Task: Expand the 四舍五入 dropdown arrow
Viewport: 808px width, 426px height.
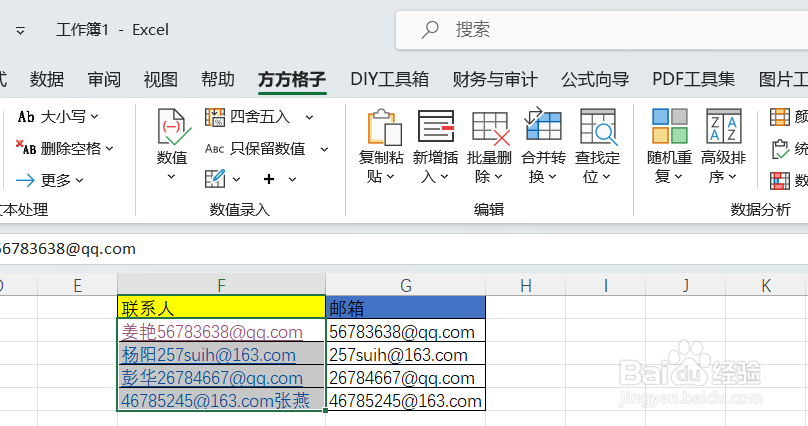Action: [x=309, y=117]
